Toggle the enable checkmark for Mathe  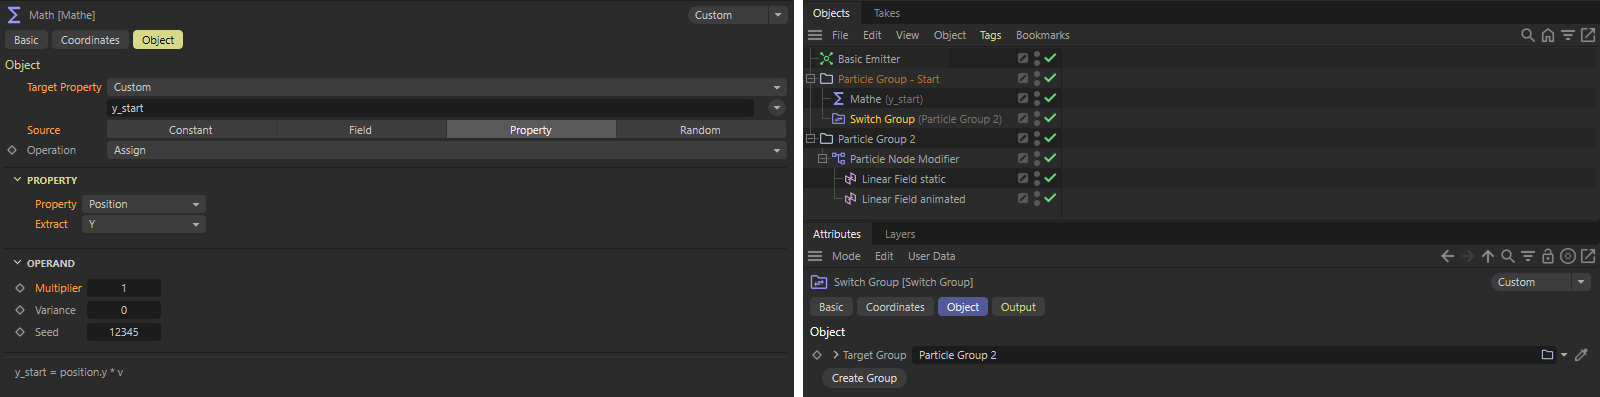coord(1050,98)
